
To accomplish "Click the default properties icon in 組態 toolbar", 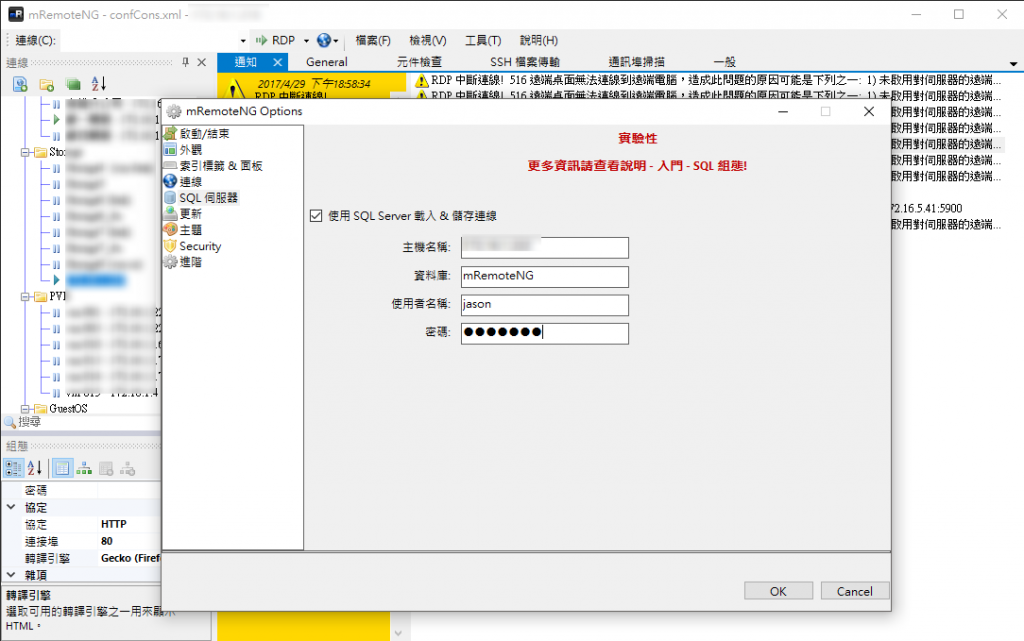I will [106, 468].
